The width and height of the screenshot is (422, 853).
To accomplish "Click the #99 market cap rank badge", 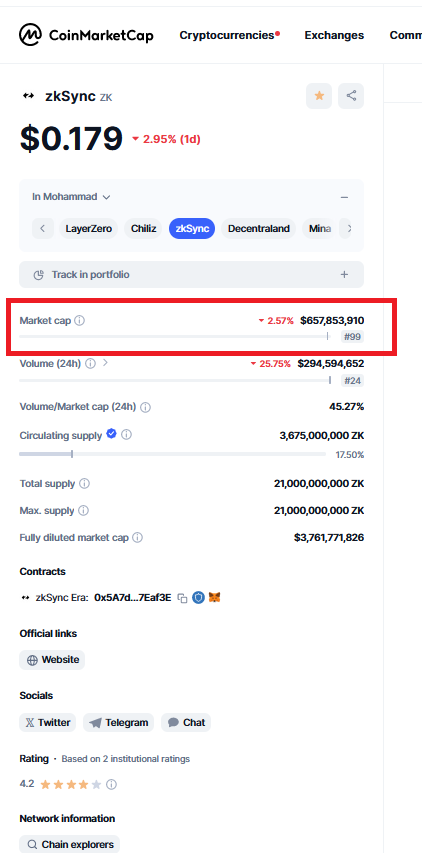I will pos(352,337).
